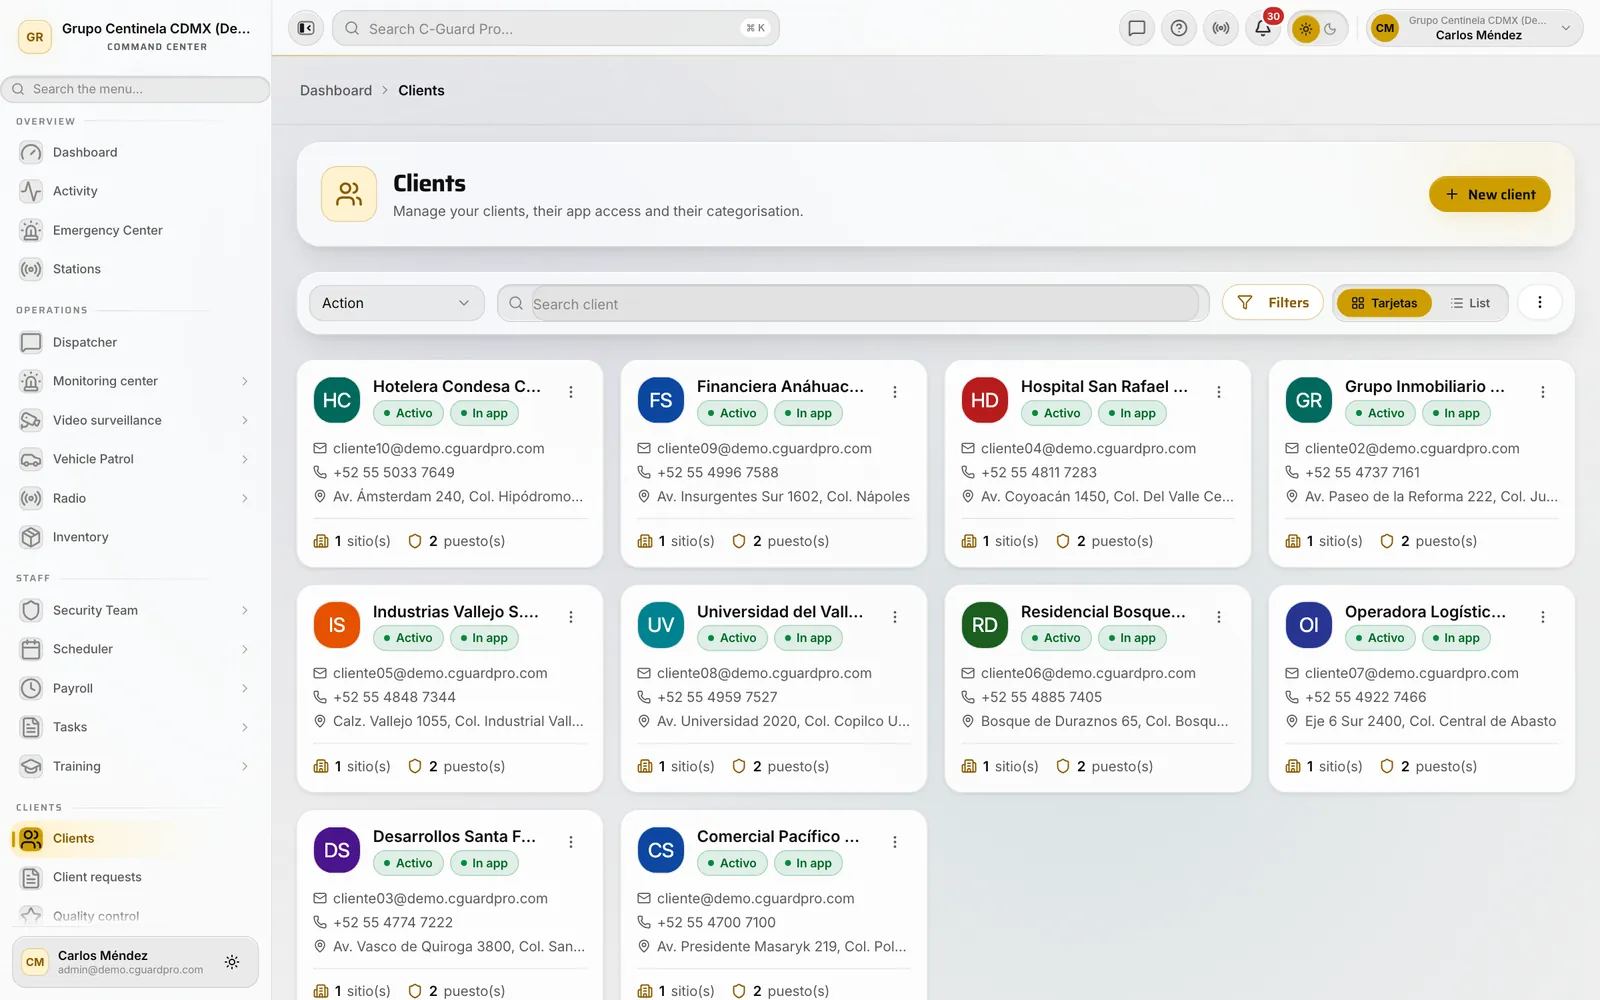Collapse the sidebar panel icon

point(306,28)
